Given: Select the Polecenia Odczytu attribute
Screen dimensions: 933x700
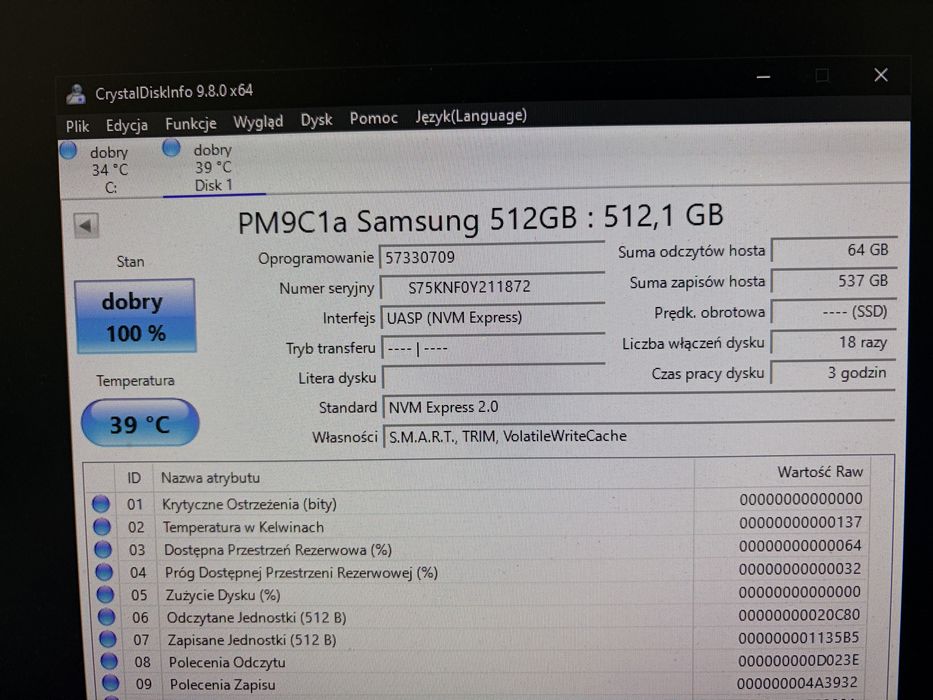Looking at the screenshot, I should point(227,662).
